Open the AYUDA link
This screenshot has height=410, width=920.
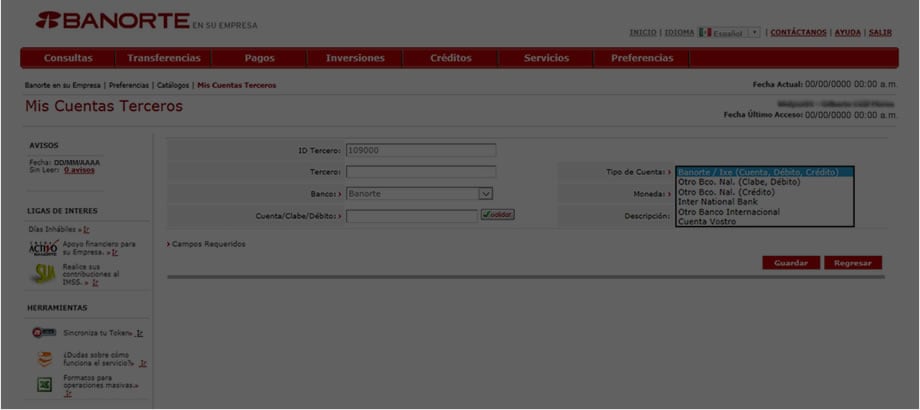point(847,33)
